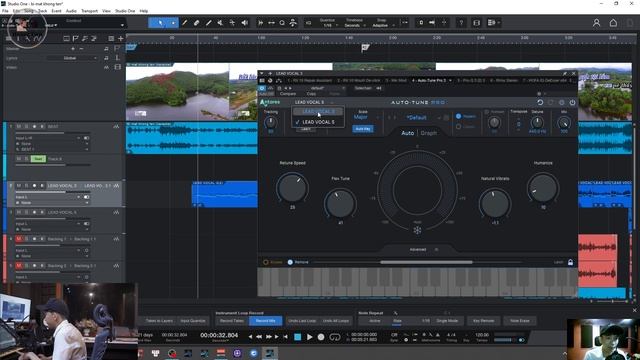This screenshot has height=360, width=640.
Task: Click the Auto Key button
Action: click(362, 129)
